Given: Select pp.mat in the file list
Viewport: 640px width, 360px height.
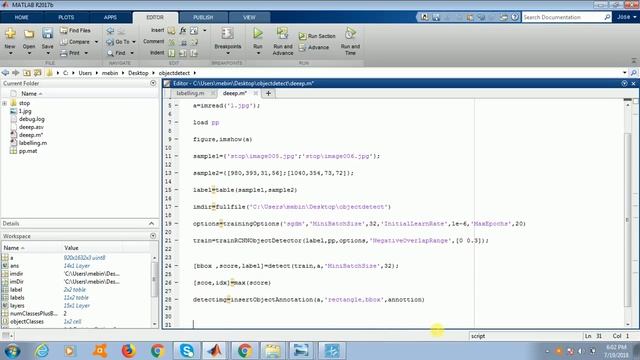Looking at the screenshot, I should tap(28, 151).
